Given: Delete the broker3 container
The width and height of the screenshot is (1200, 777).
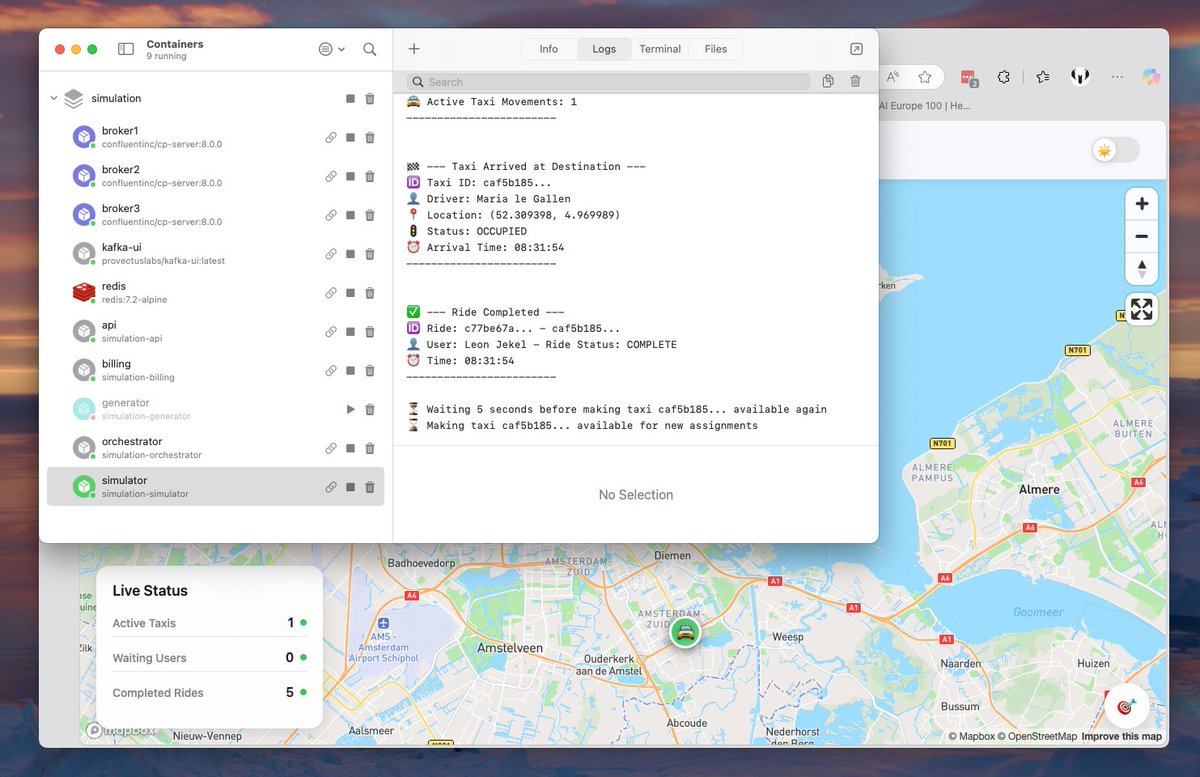Looking at the screenshot, I should tap(370, 215).
